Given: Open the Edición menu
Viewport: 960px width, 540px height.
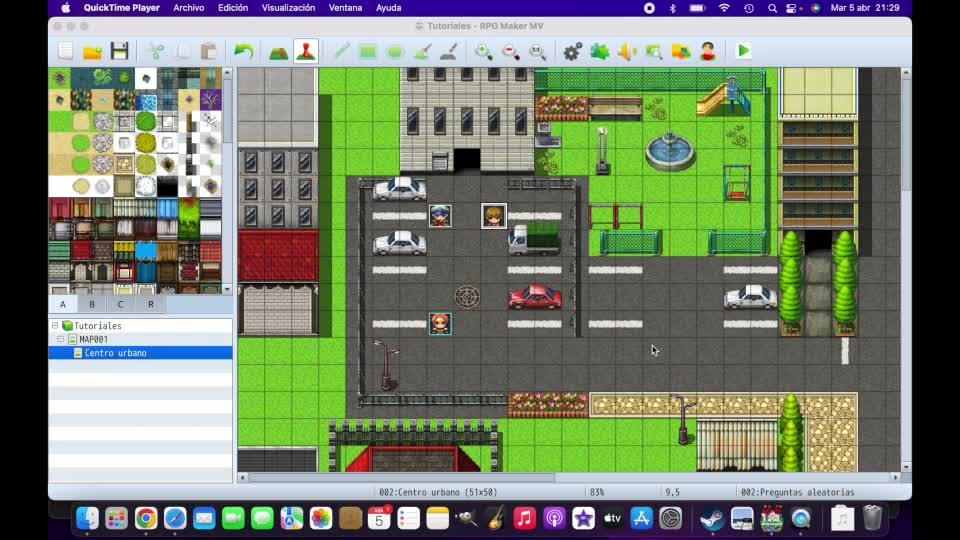Looking at the screenshot, I should [x=233, y=8].
